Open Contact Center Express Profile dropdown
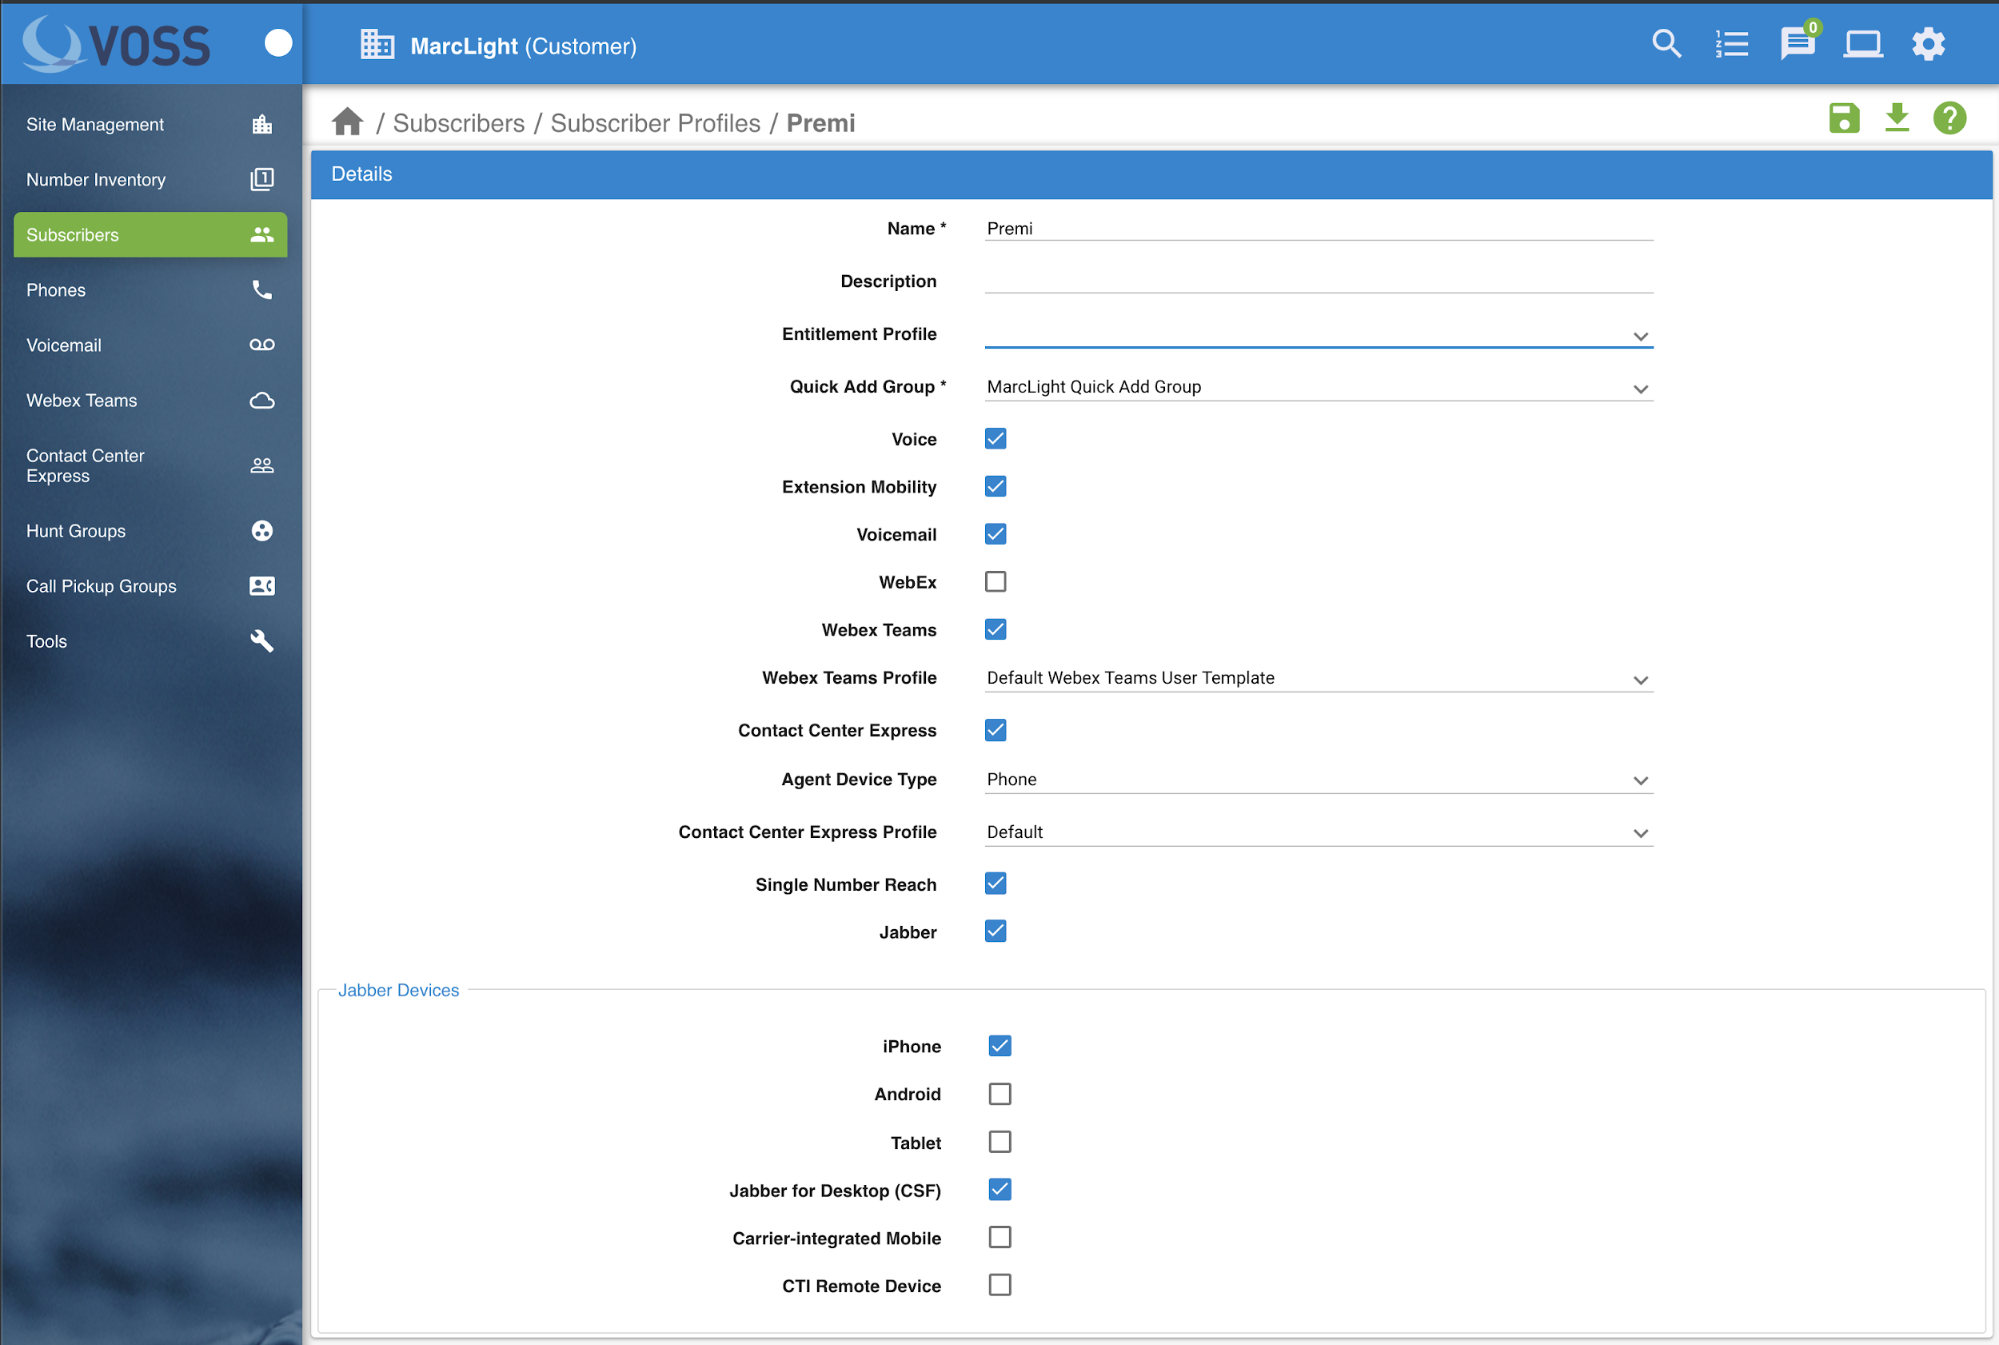 (x=1318, y=833)
